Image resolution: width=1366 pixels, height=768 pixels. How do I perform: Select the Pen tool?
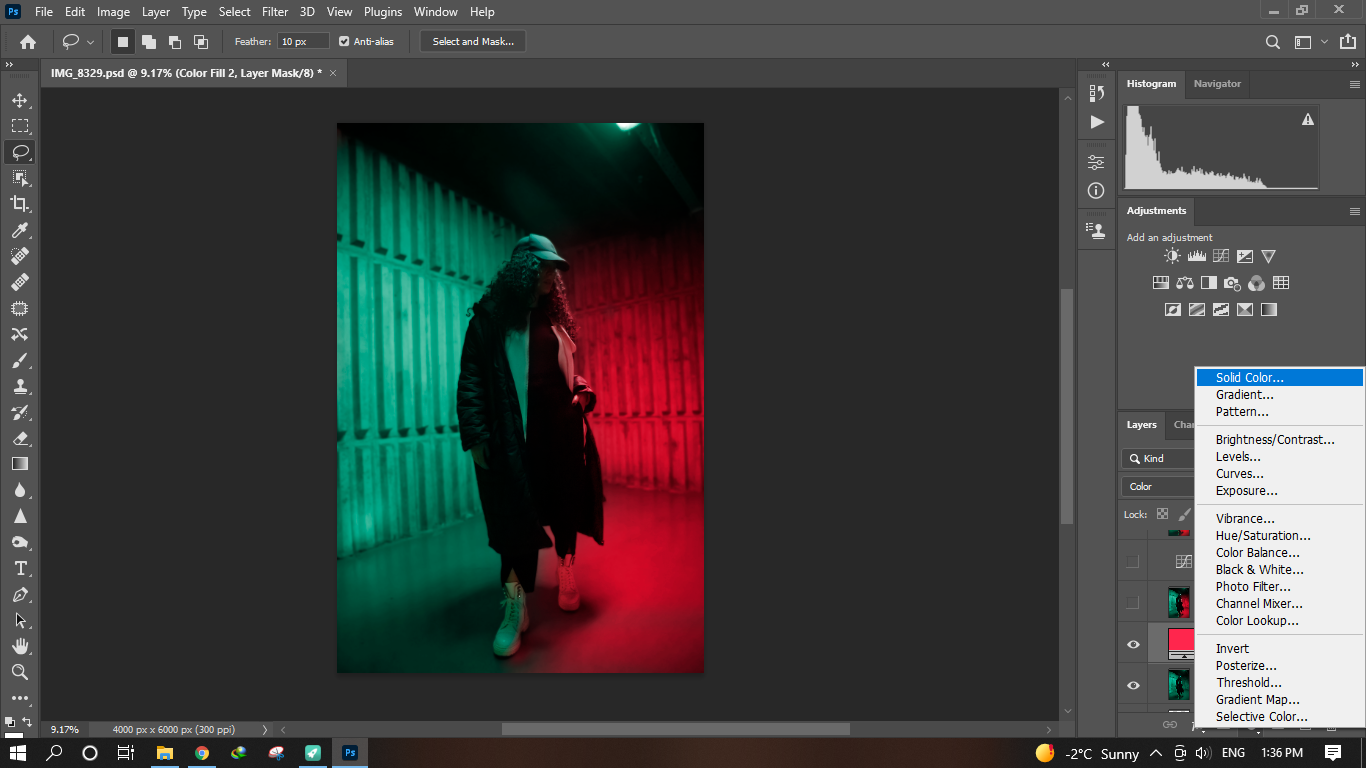tap(20, 594)
